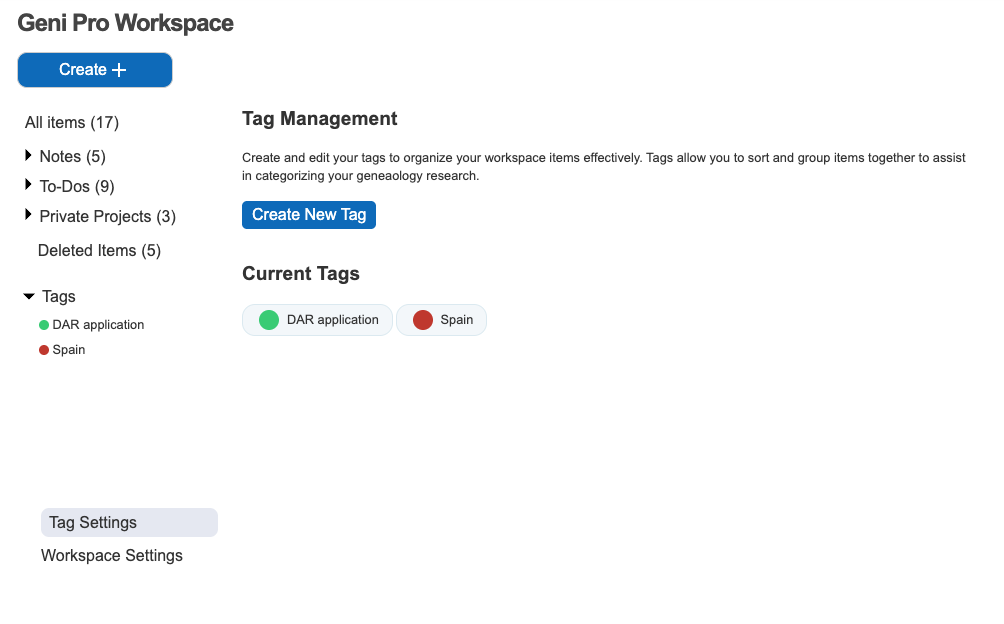Click the Create button

94,69
